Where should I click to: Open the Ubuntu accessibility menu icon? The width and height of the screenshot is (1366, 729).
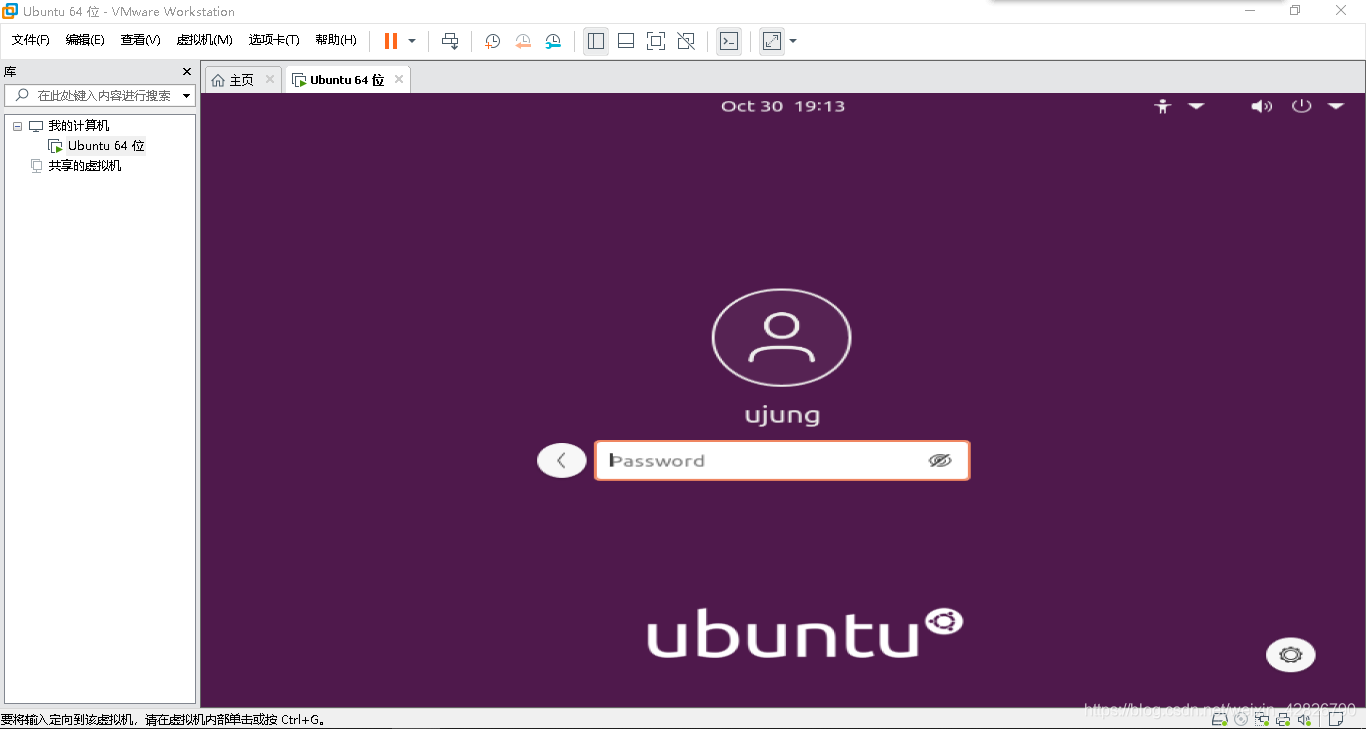coord(1162,106)
